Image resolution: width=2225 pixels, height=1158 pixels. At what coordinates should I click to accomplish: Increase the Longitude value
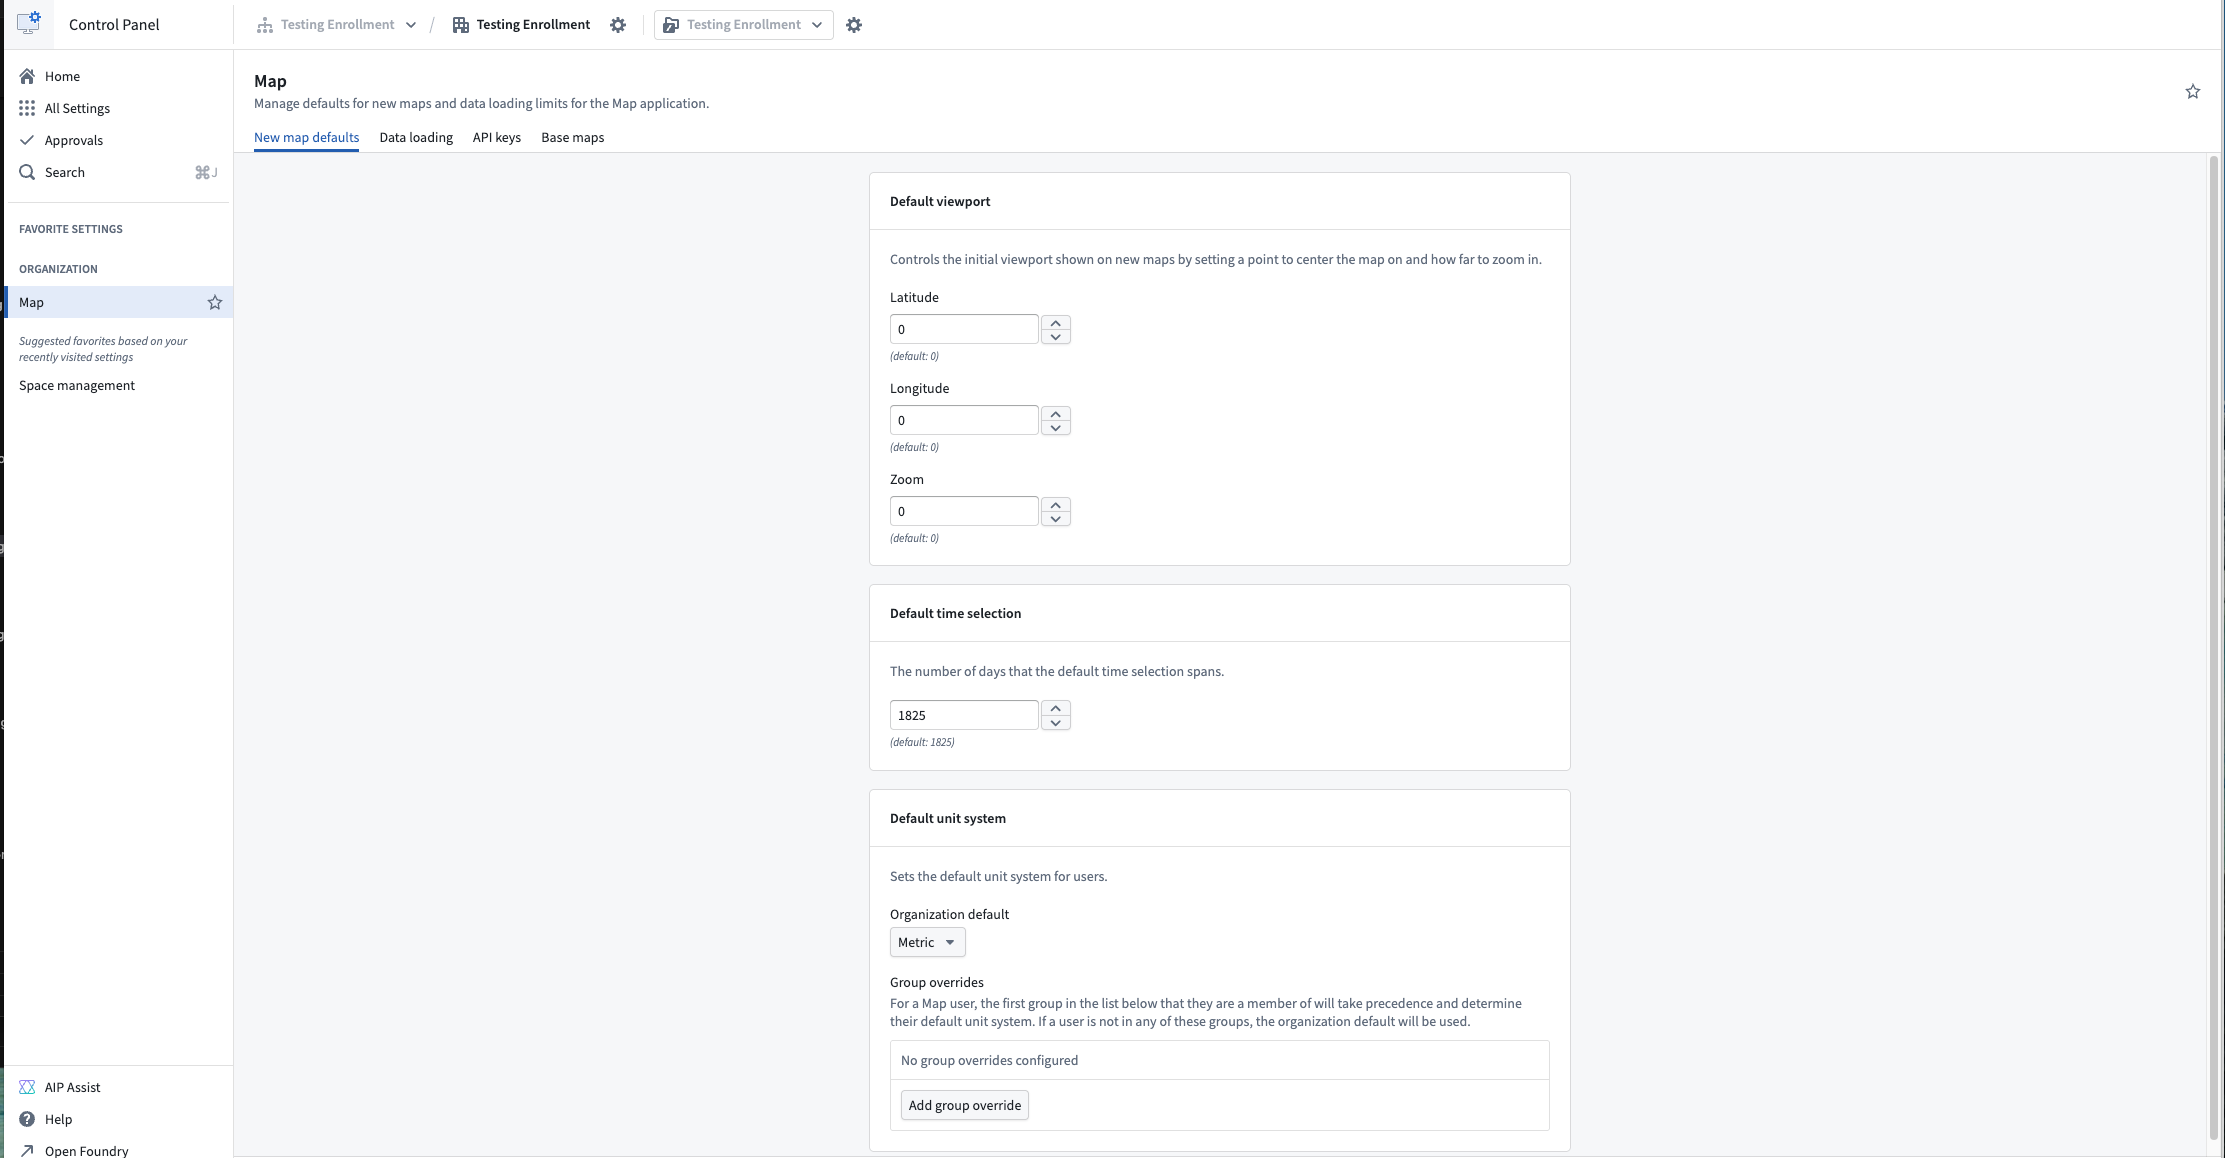click(x=1056, y=414)
